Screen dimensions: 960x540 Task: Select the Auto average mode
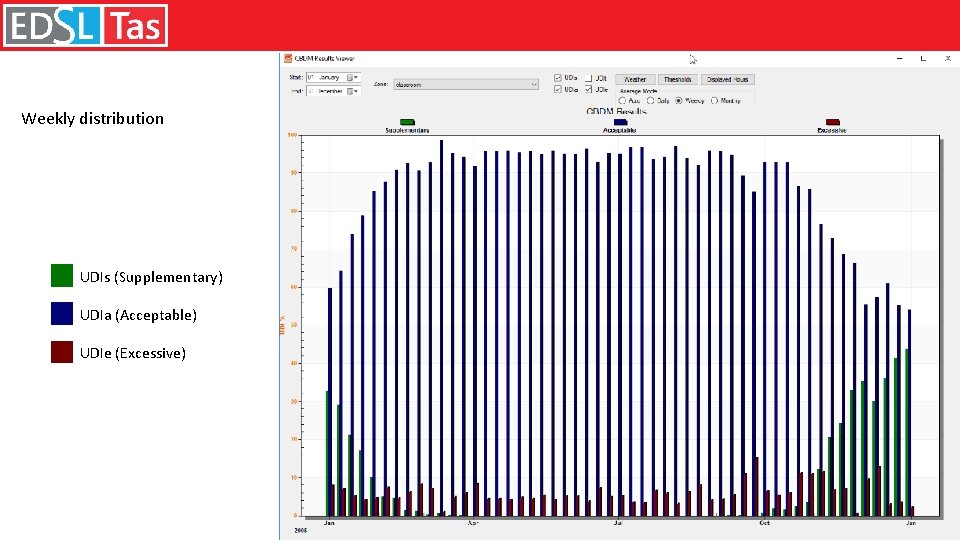pyautogui.click(x=622, y=100)
